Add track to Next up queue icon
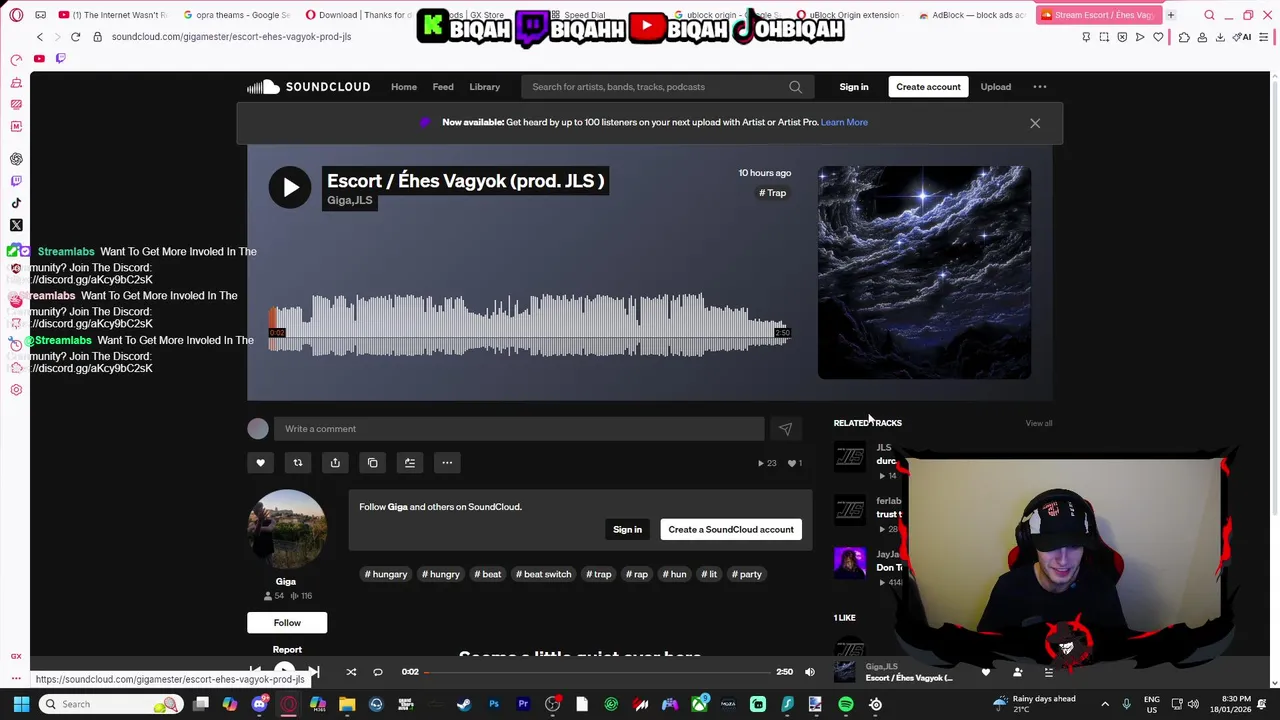1280x720 pixels. [410, 463]
